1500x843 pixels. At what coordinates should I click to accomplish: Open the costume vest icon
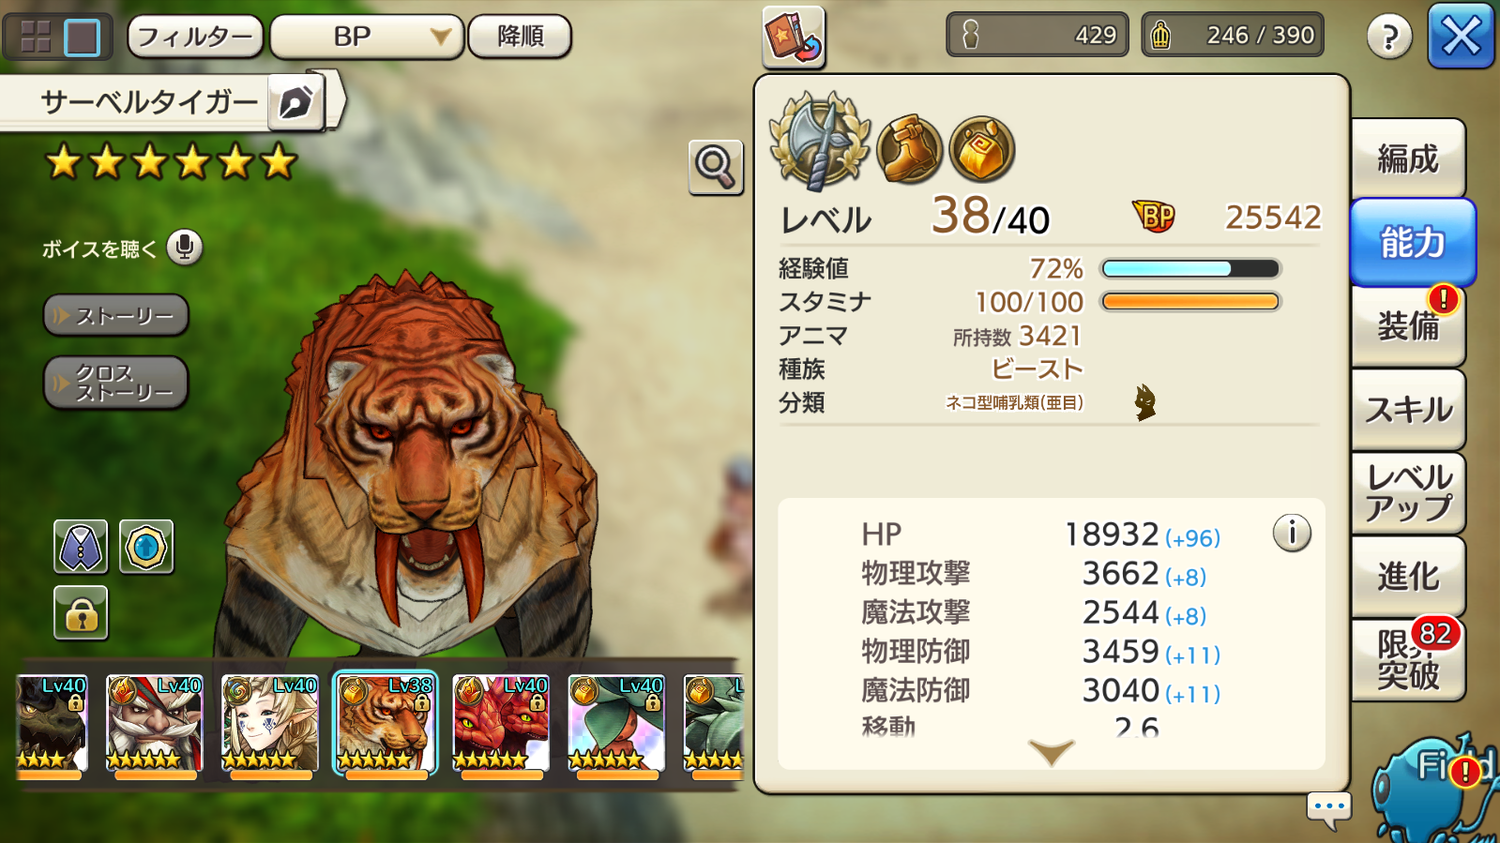tap(80, 547)
